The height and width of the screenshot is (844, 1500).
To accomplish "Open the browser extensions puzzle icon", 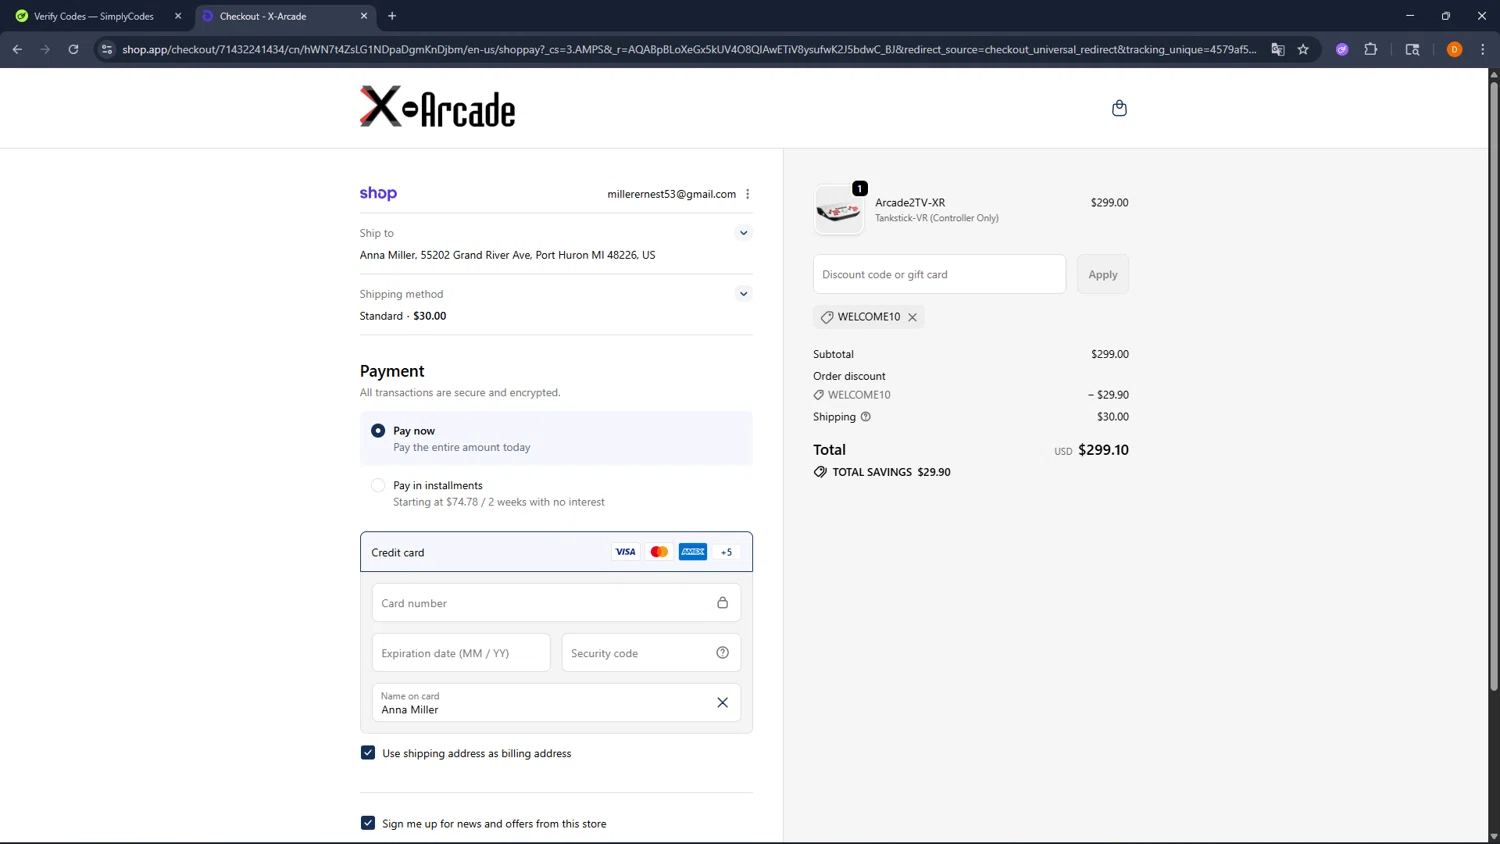I will pyautogui.click(x=1371, y=49).
